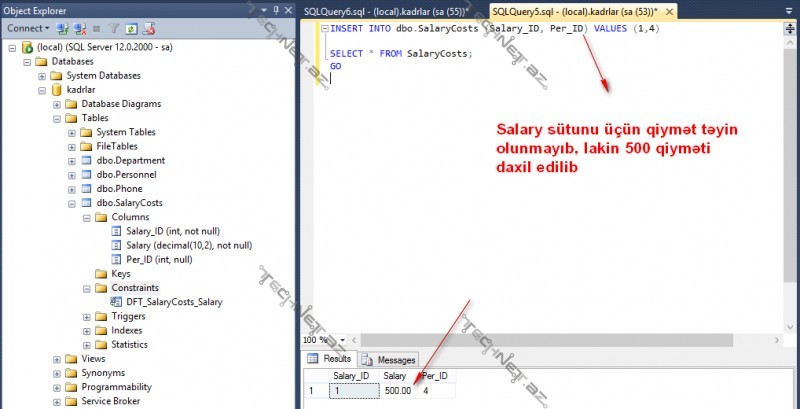The height and width of the screenshot is (409, 800).
Task: Click the Salary decimal column icon
Action: tap(116, 245)
